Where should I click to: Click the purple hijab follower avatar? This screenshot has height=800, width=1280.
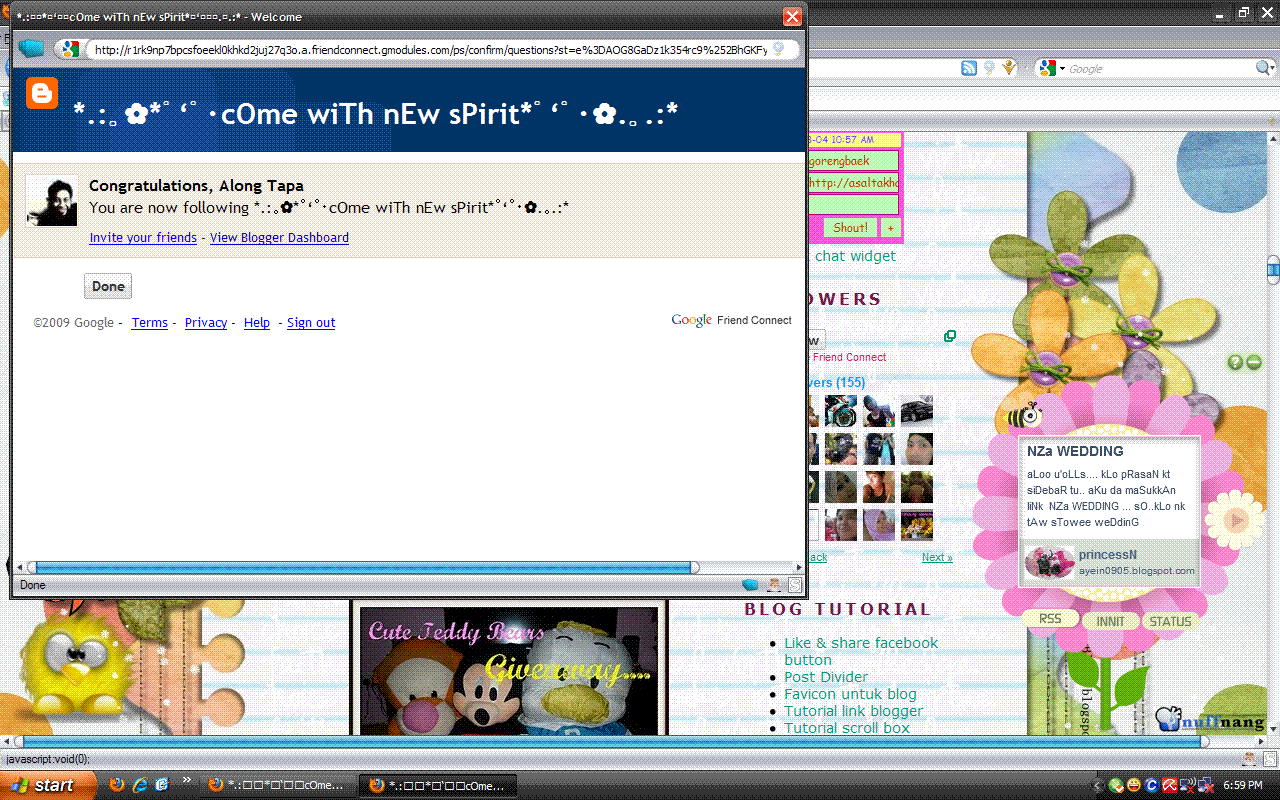coord(879,525)
